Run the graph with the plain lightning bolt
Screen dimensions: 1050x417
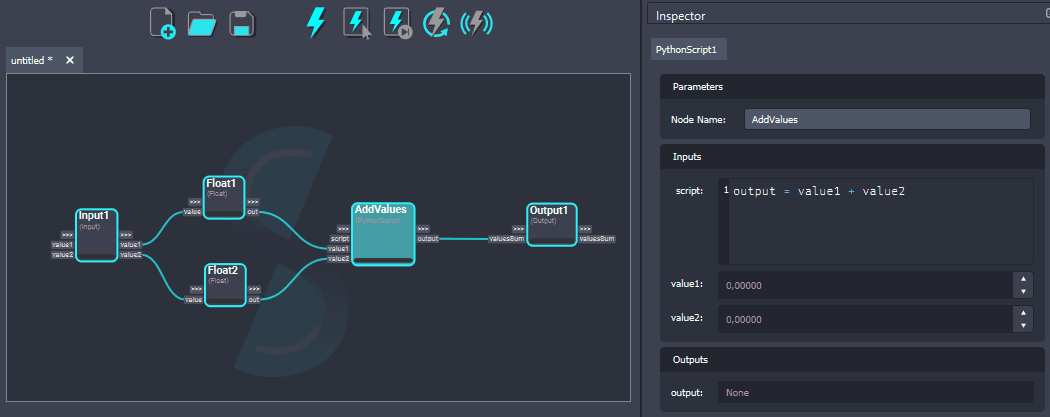pyautogui.click(x=316, y=23)
